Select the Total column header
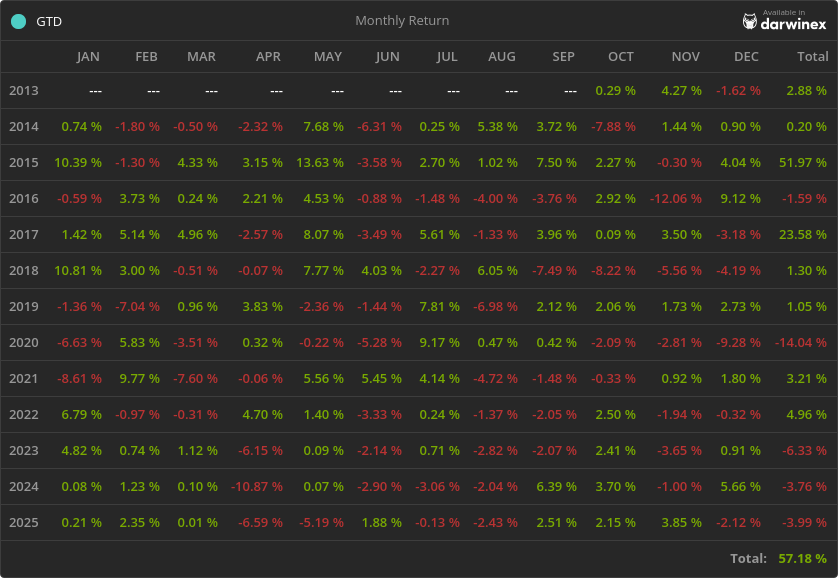 812,57
